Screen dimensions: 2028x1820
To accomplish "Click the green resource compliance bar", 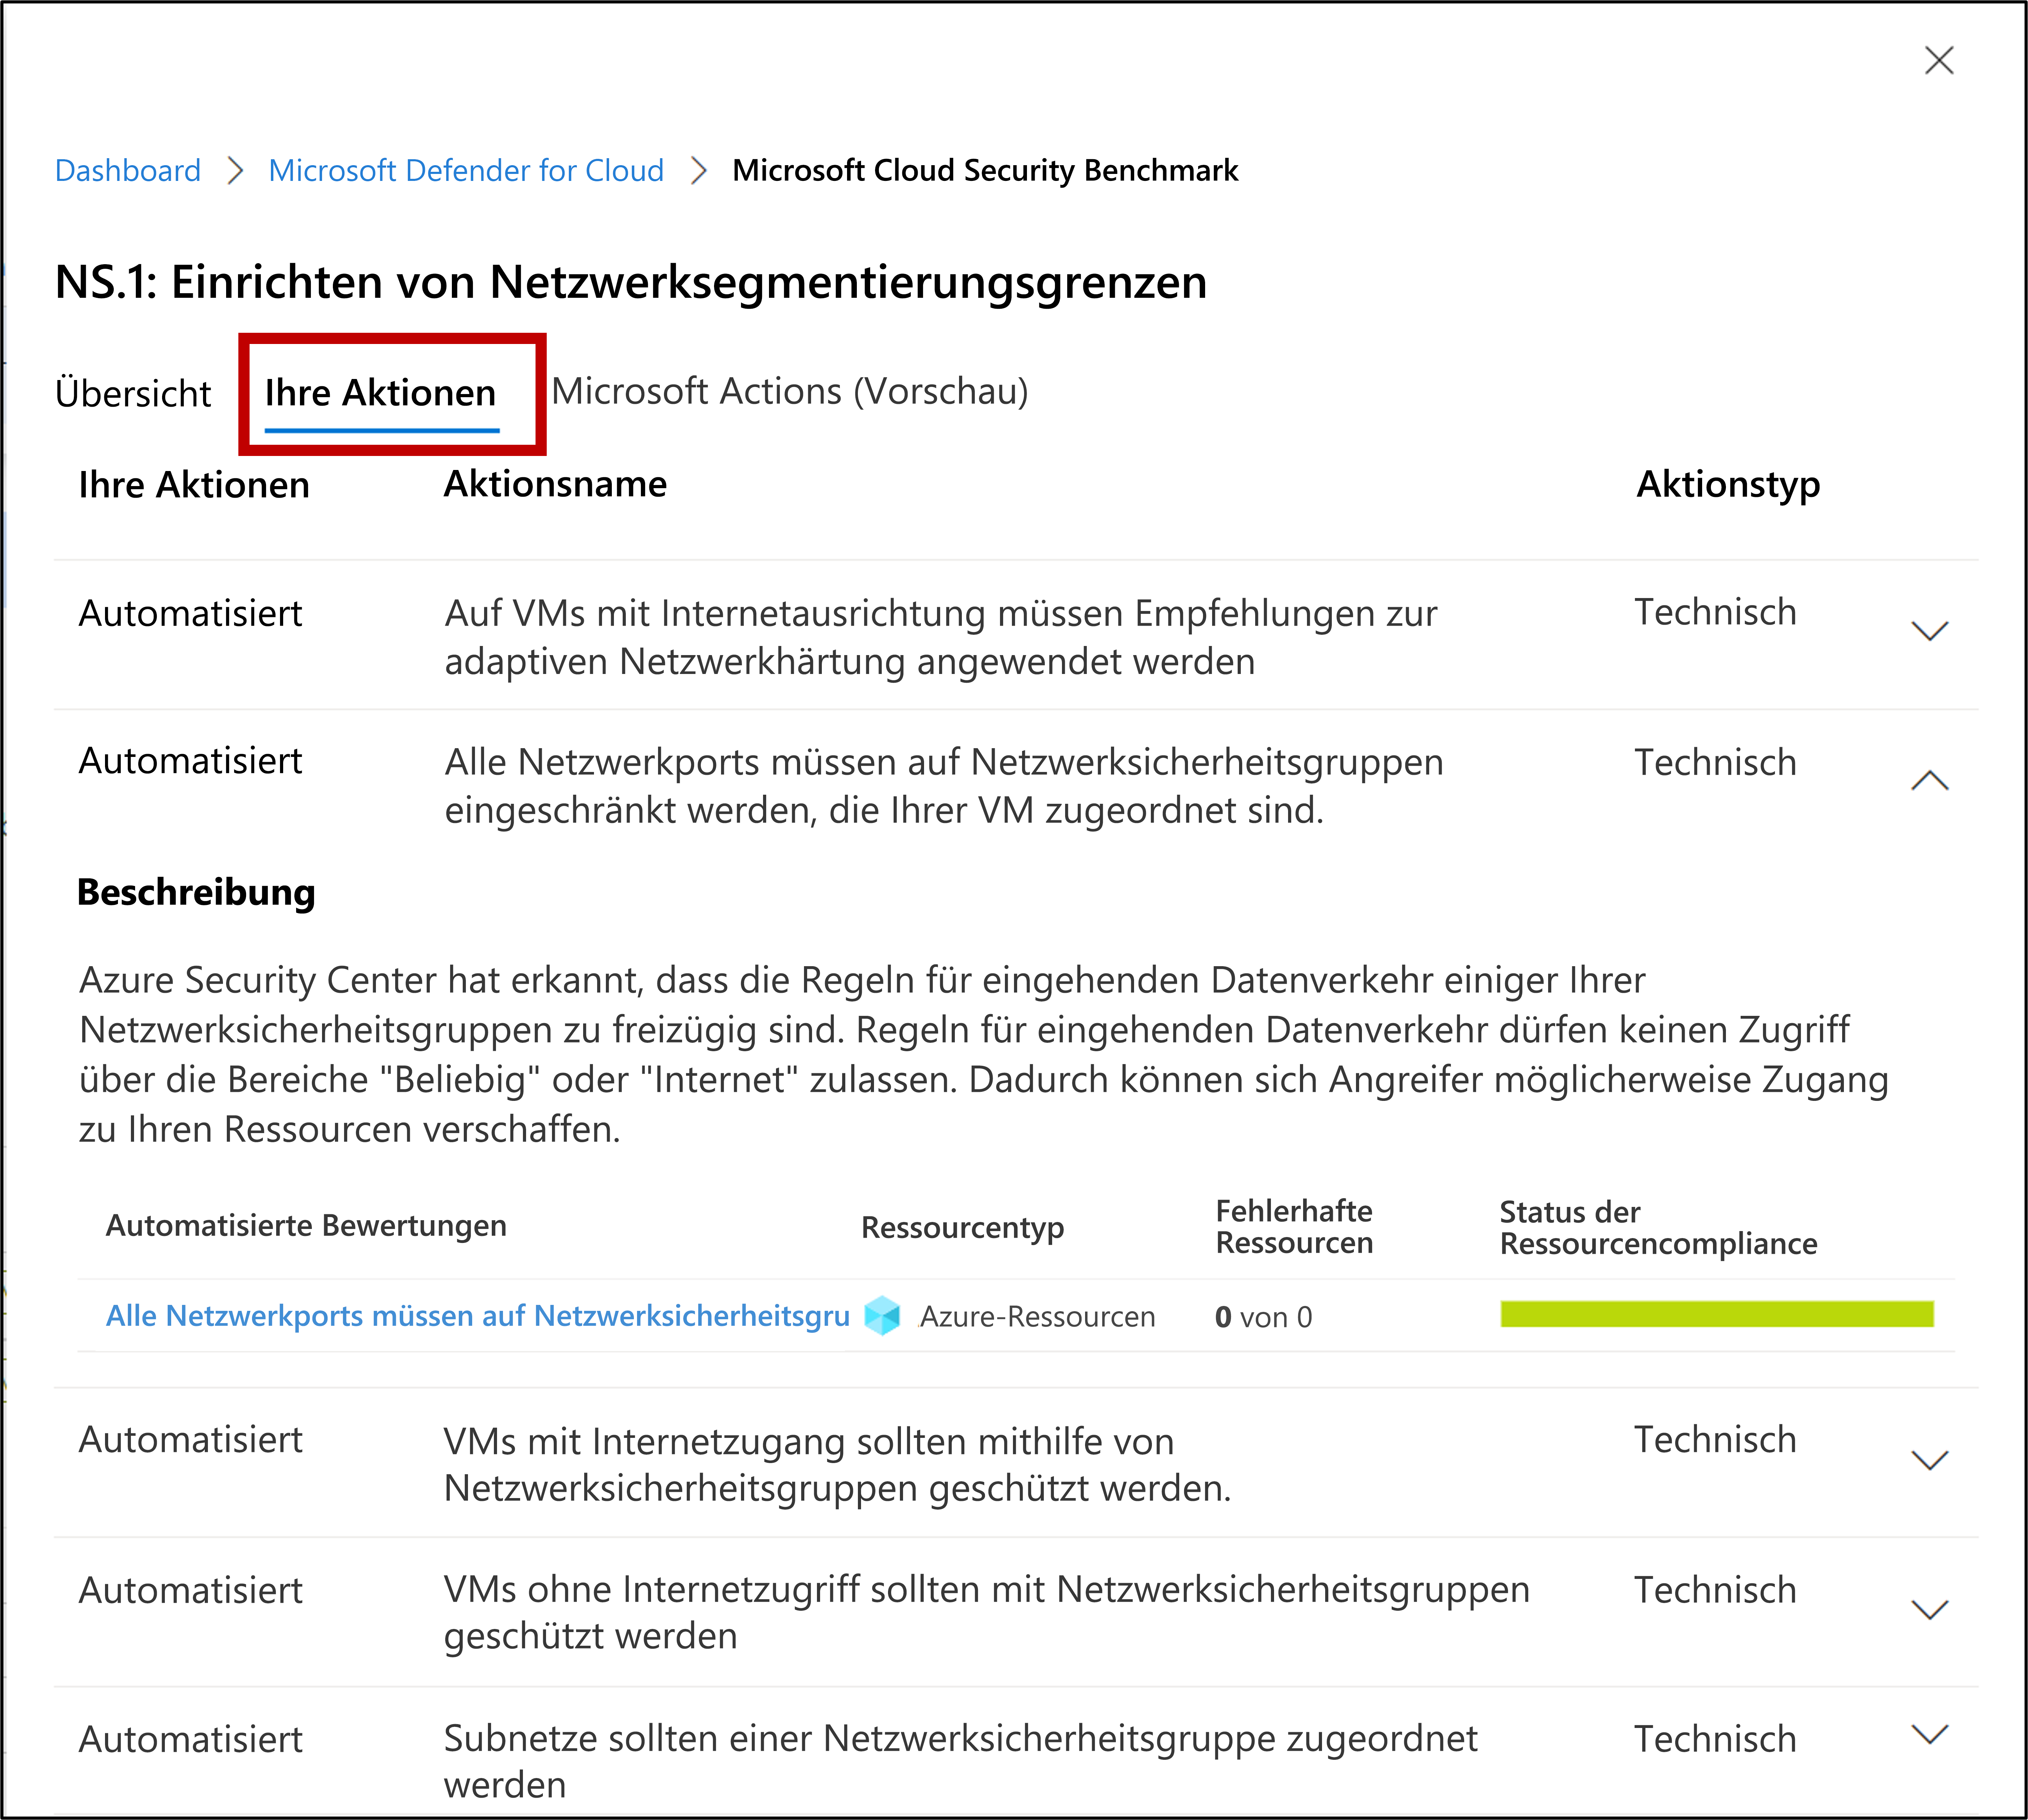I will (x=1717, y=1314).
